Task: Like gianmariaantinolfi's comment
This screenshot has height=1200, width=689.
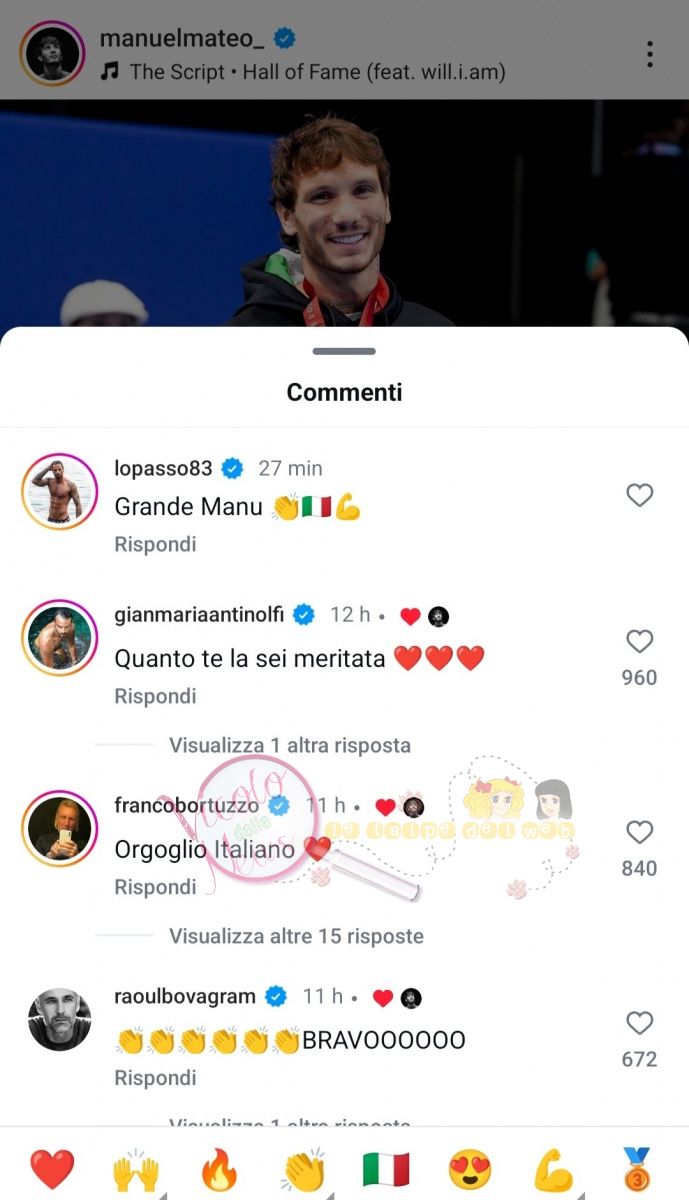Action: [x=639, y=641]
